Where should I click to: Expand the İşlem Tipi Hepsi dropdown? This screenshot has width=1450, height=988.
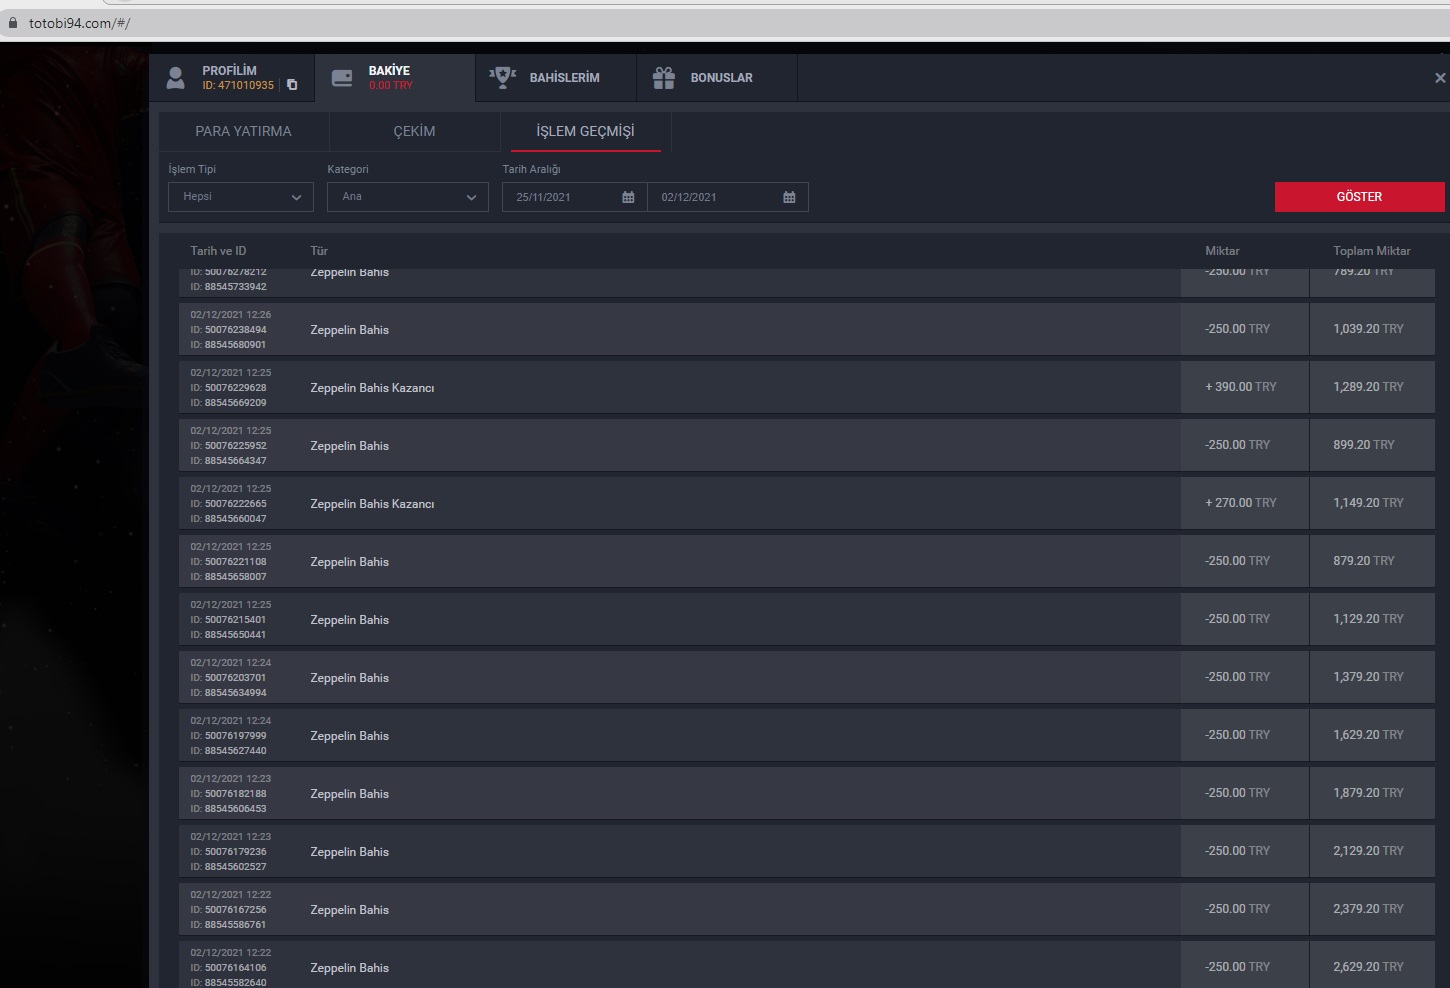241,197
